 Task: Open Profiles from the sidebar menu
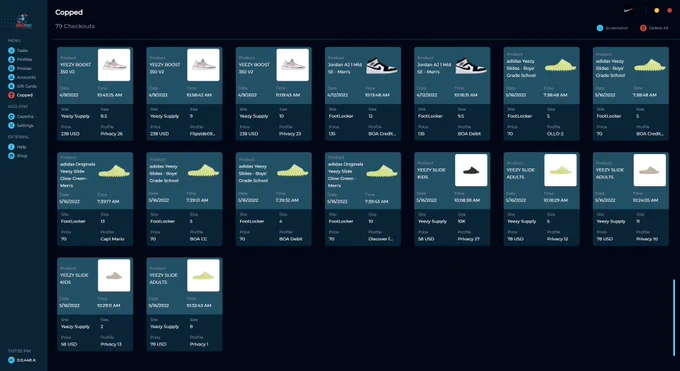20,59
